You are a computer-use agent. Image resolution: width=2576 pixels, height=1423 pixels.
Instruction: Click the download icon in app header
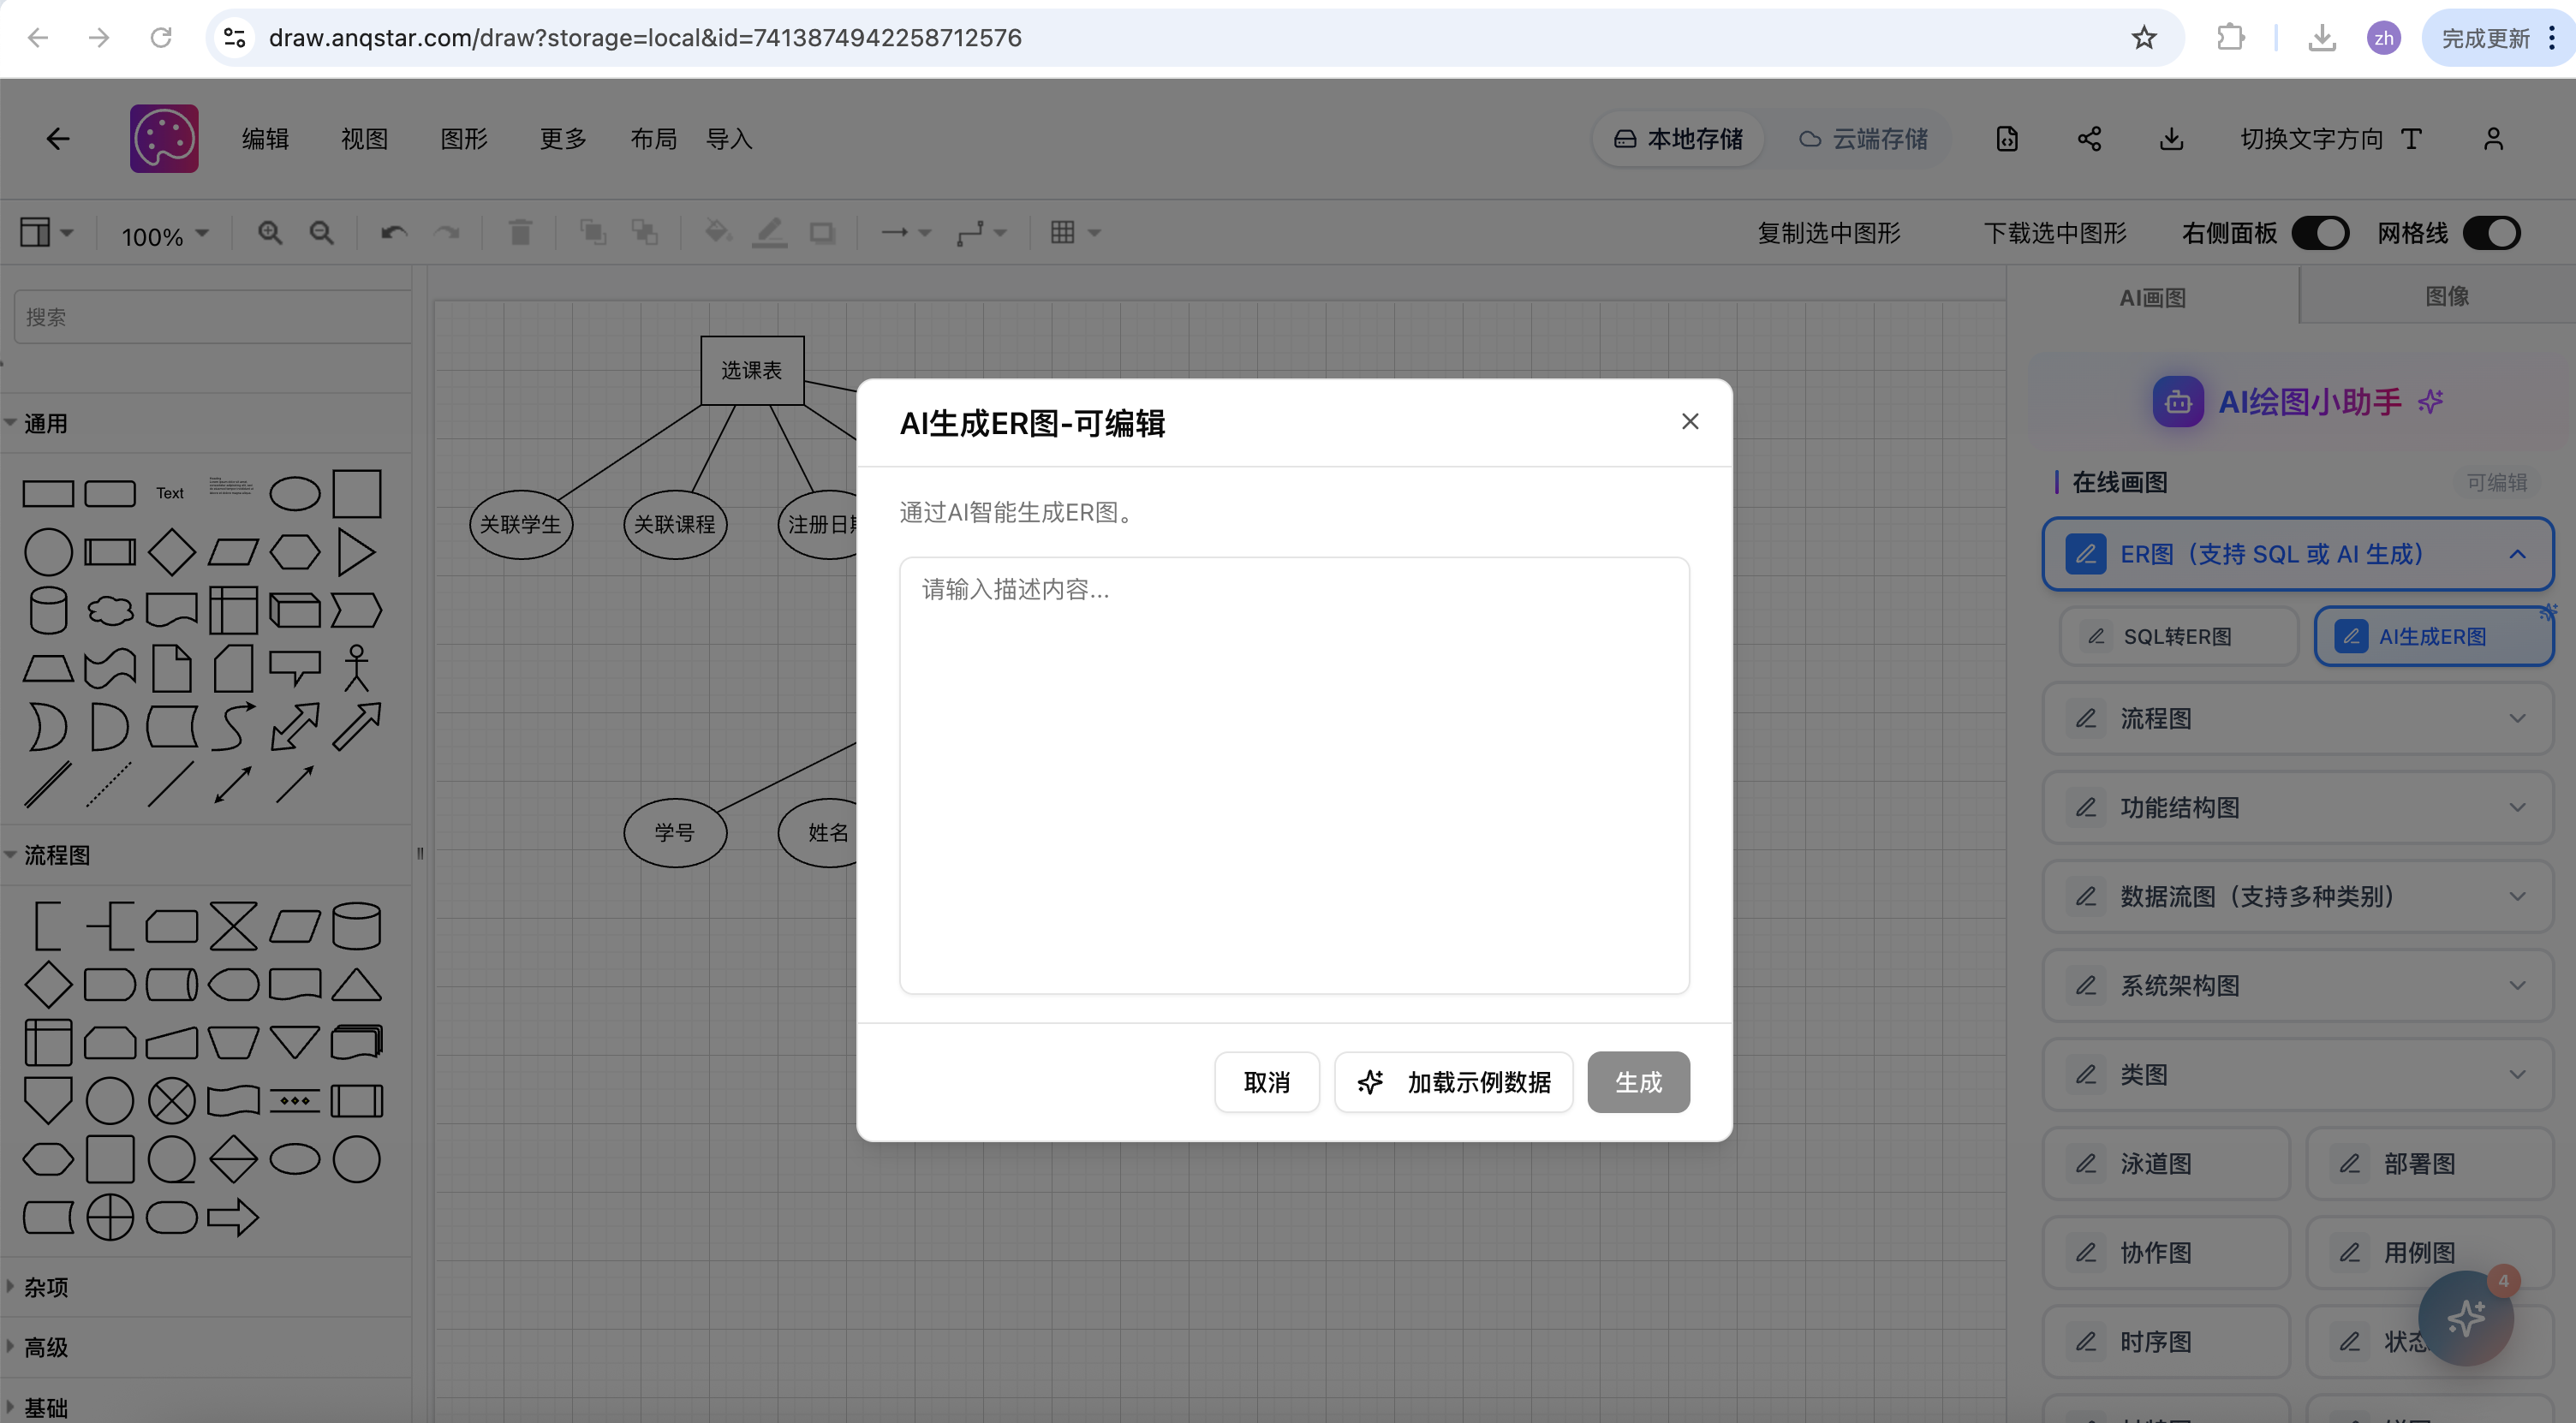[x=2171, y=139]
